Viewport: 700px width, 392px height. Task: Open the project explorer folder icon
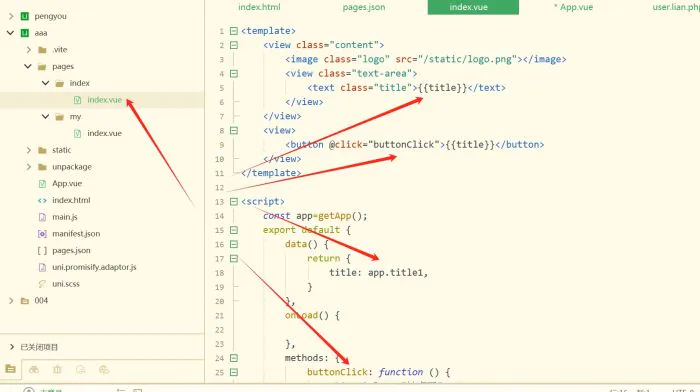tap(10, 369)
